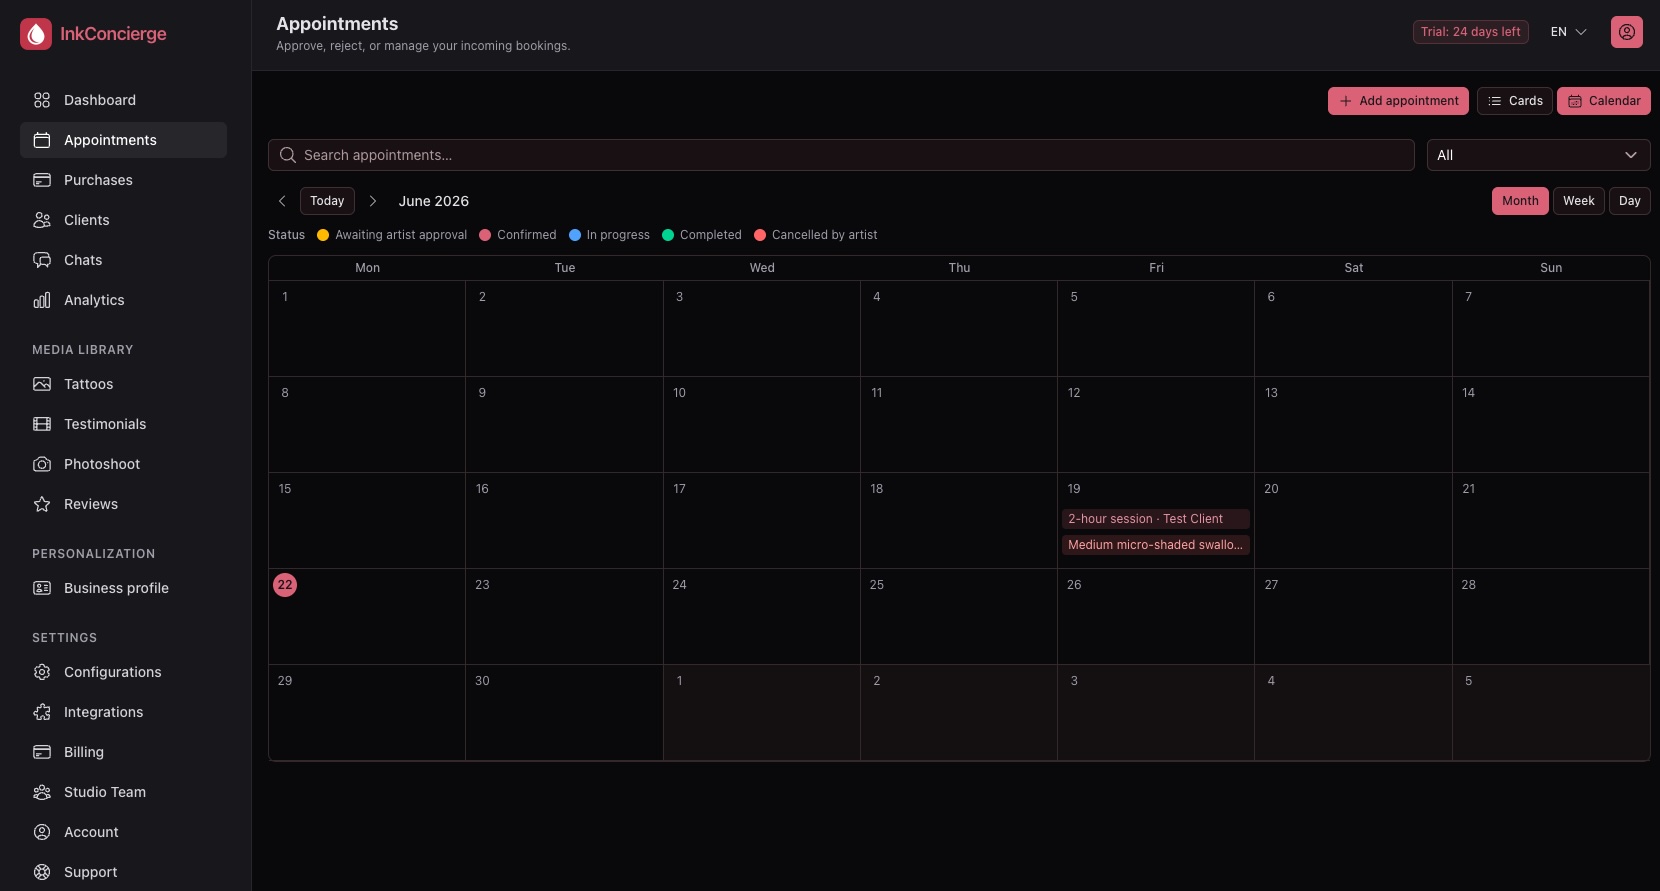
Task: Click the Billing card icon
Action: click(x=42, y=752)
